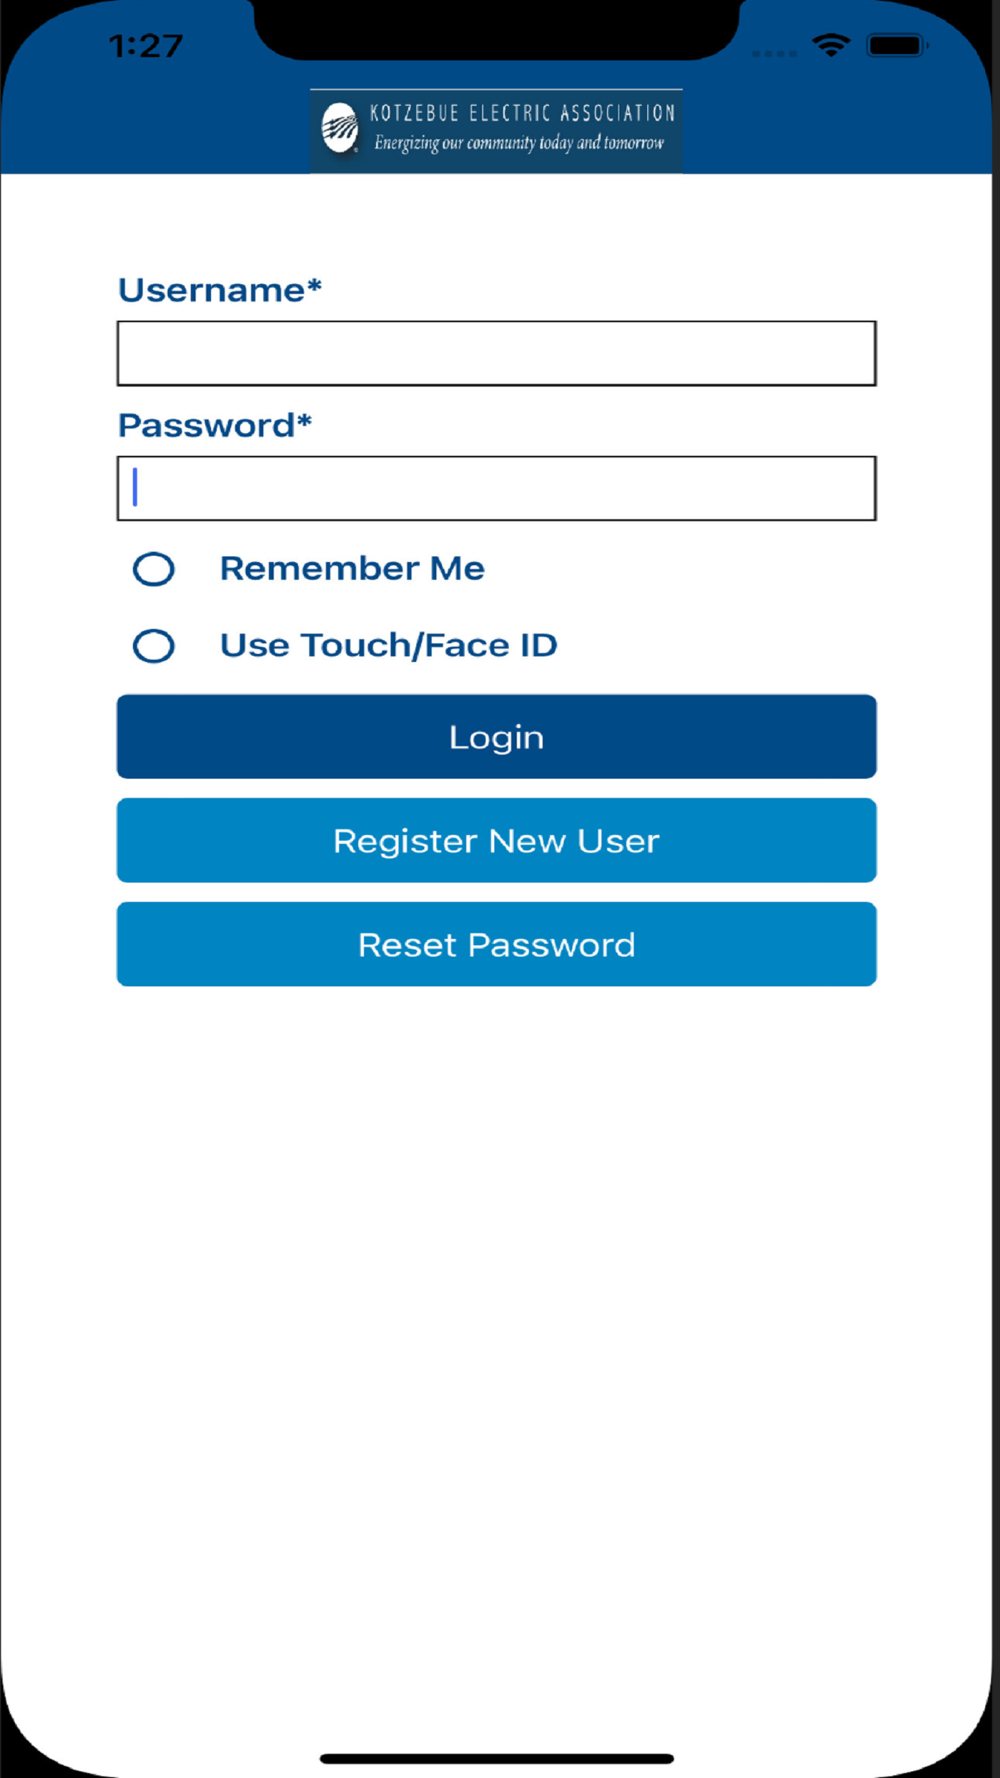Tap the 'Energizing our community' tagline
This screenshot has width=1000, height=1778.
(x=519, y=143)
